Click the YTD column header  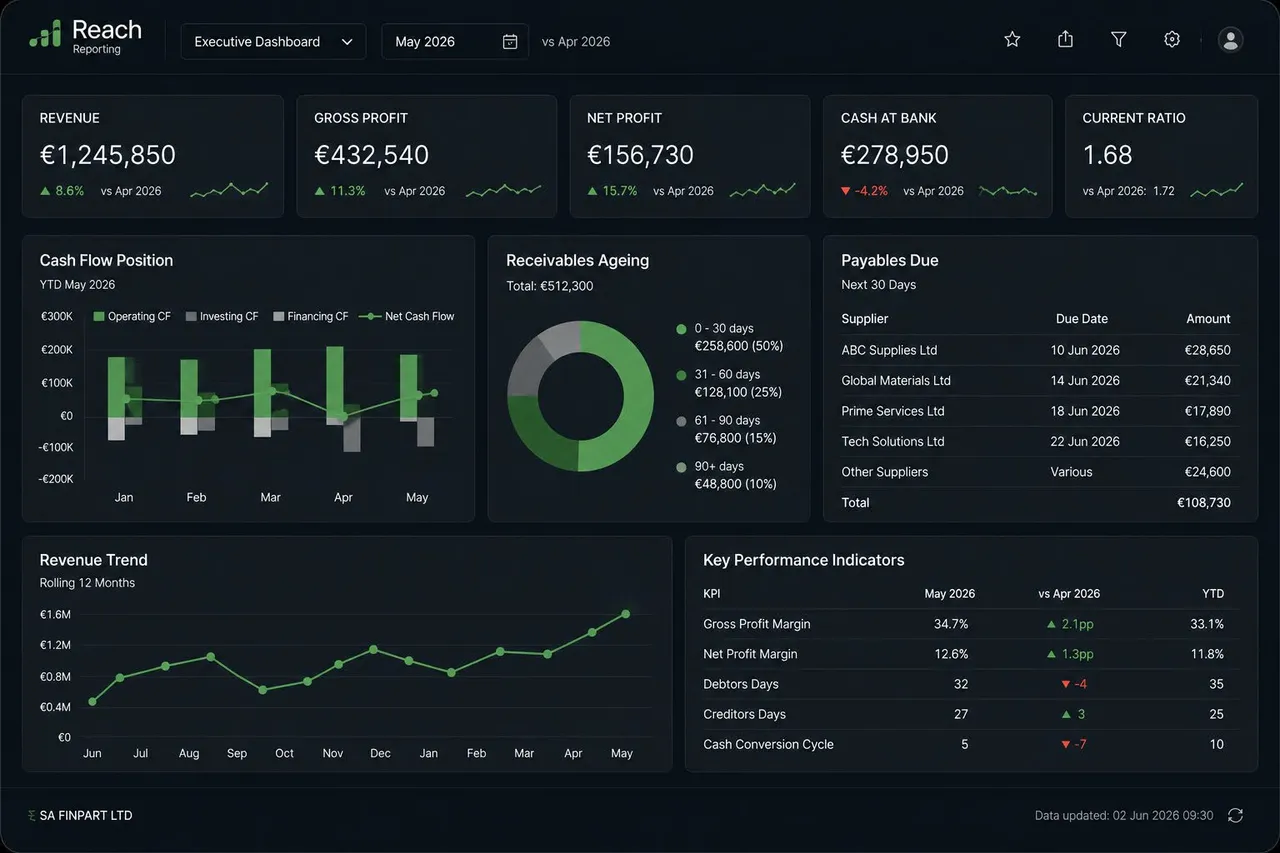click(1213, 594)
